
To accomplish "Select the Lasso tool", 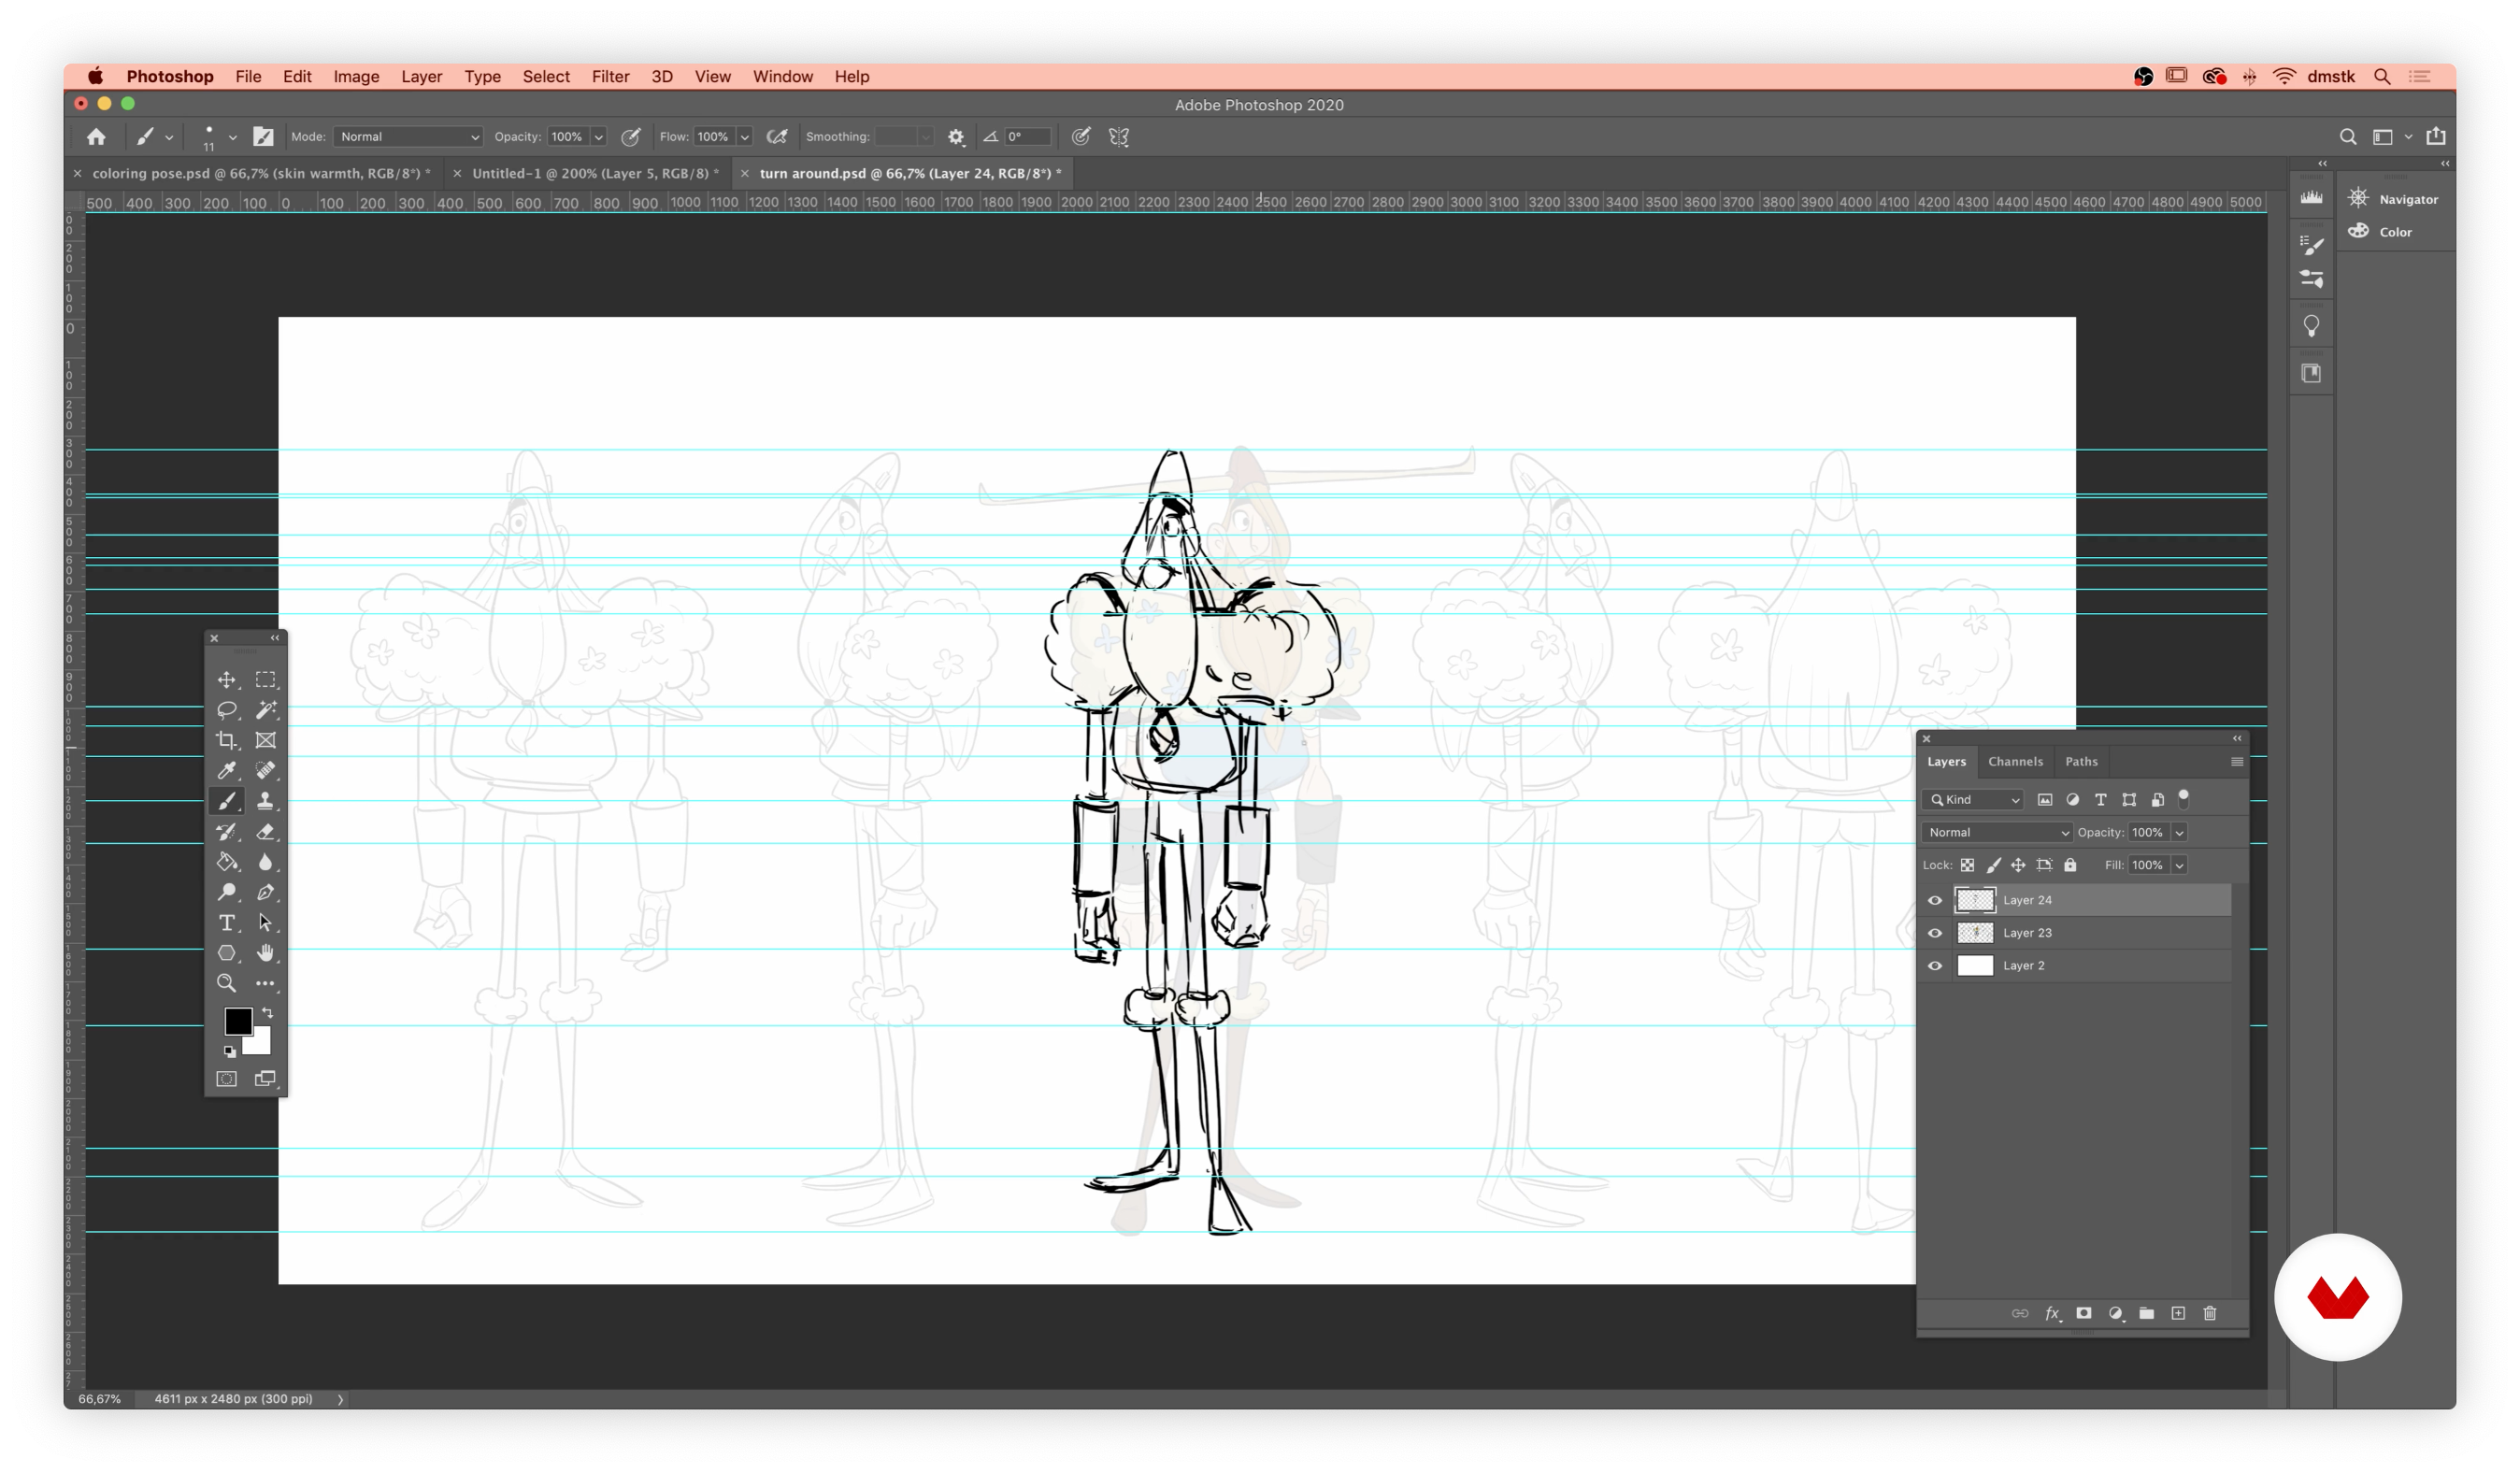I will (x=227, y=710).
